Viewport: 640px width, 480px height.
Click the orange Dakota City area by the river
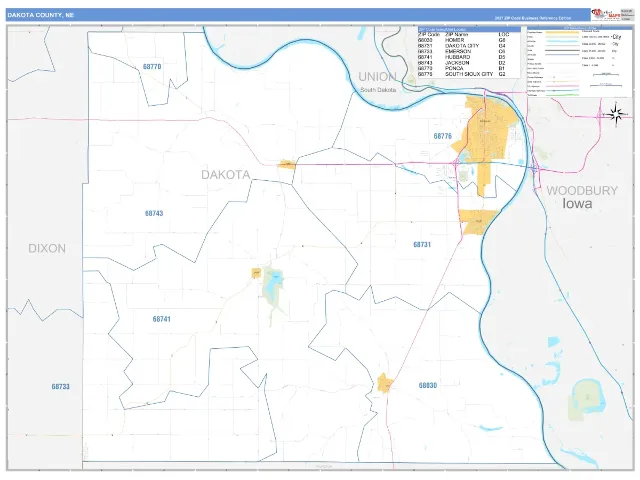[x=477, y=222]
